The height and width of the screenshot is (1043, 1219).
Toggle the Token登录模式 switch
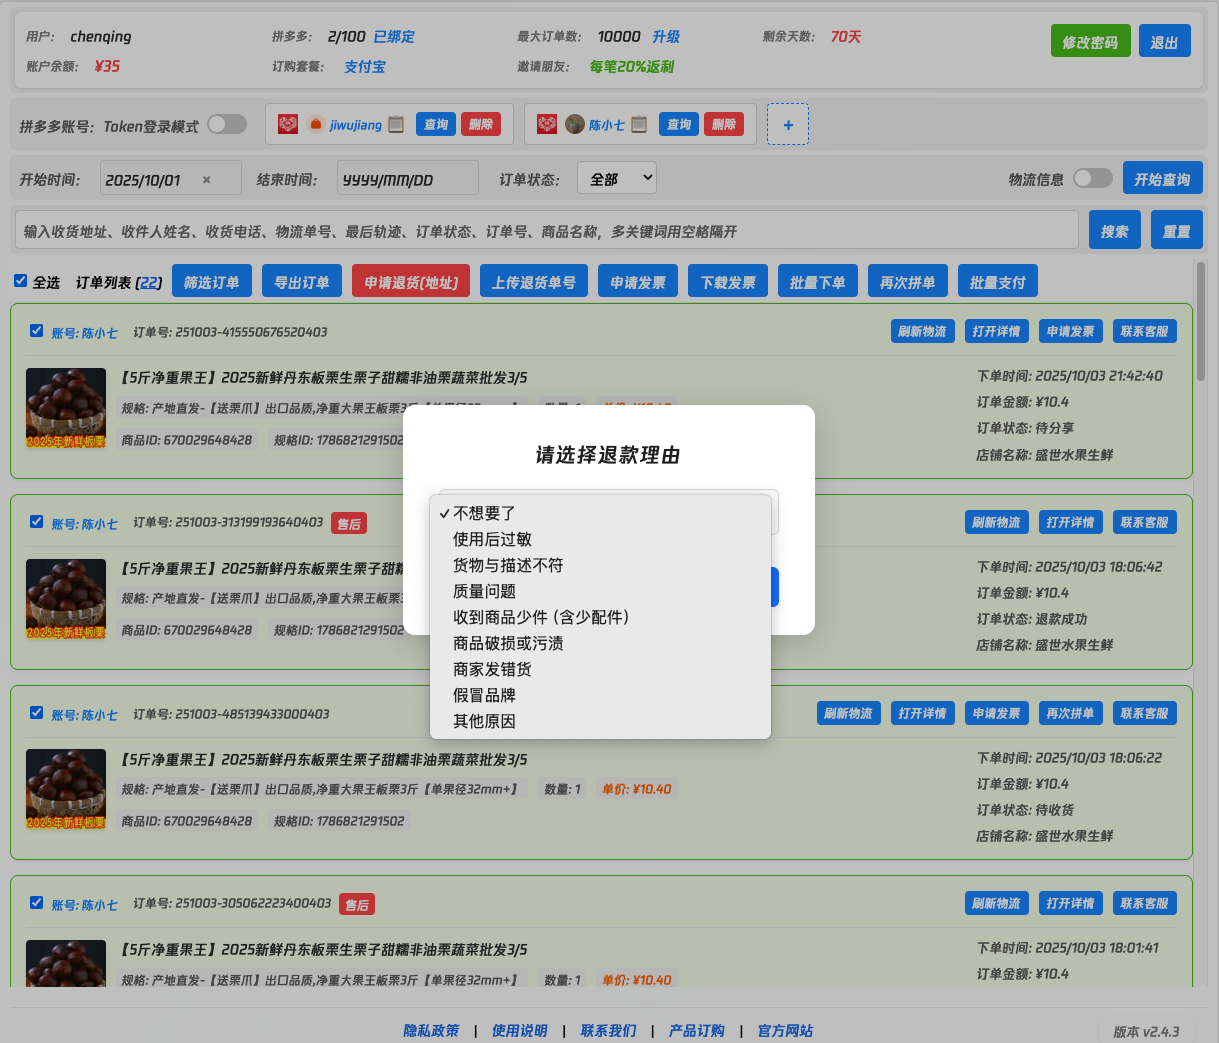(227, 124)
